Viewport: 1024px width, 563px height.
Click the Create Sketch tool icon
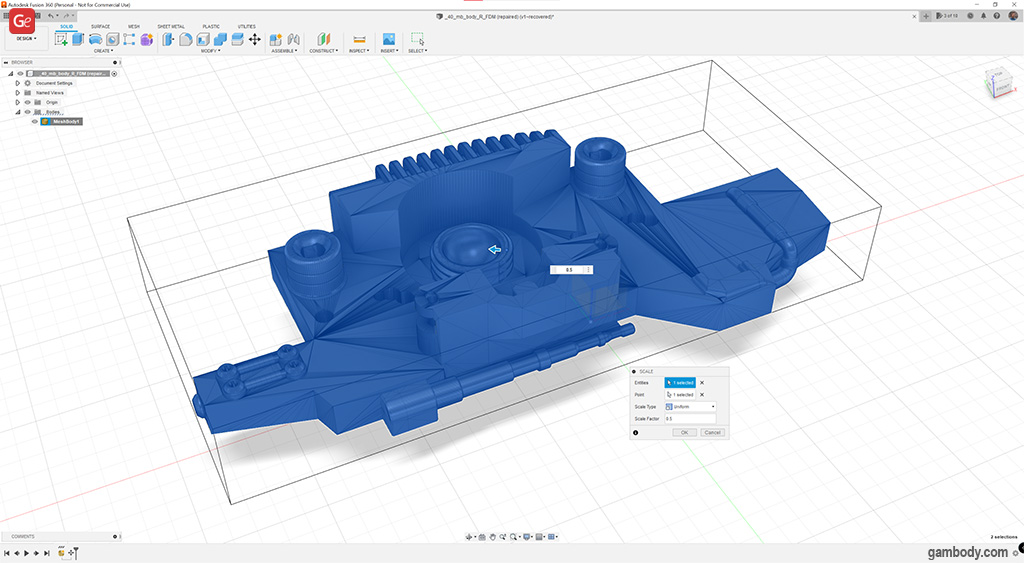pyautogui.click(x=61, y=39)
